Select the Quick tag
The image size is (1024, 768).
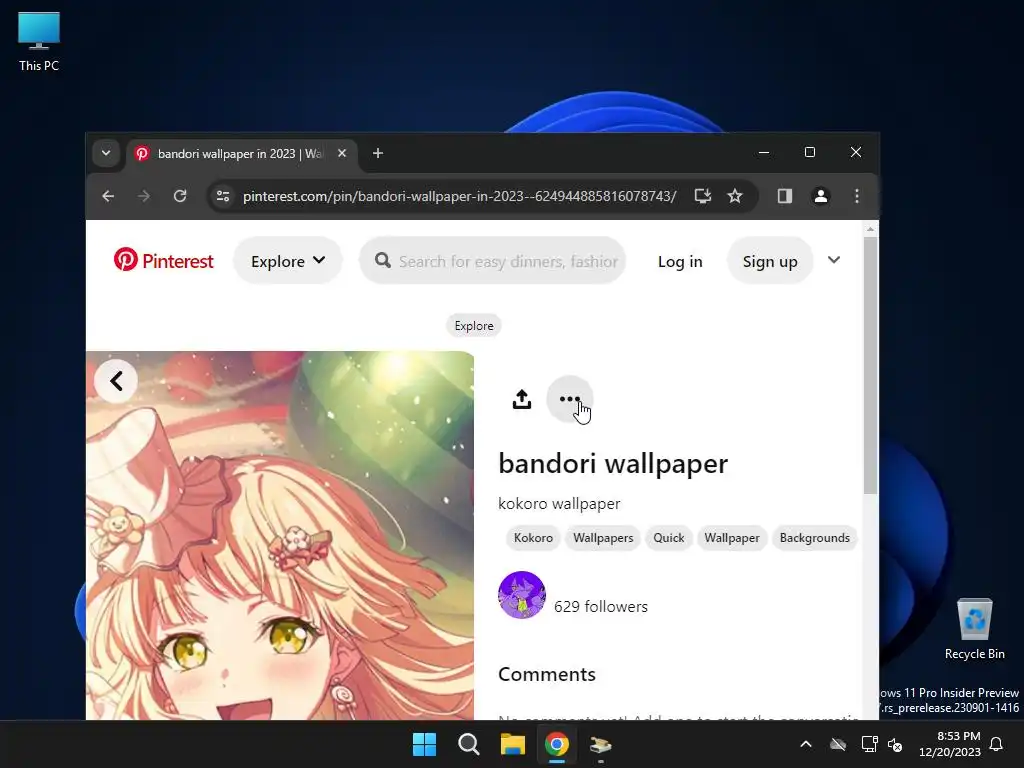669,537
